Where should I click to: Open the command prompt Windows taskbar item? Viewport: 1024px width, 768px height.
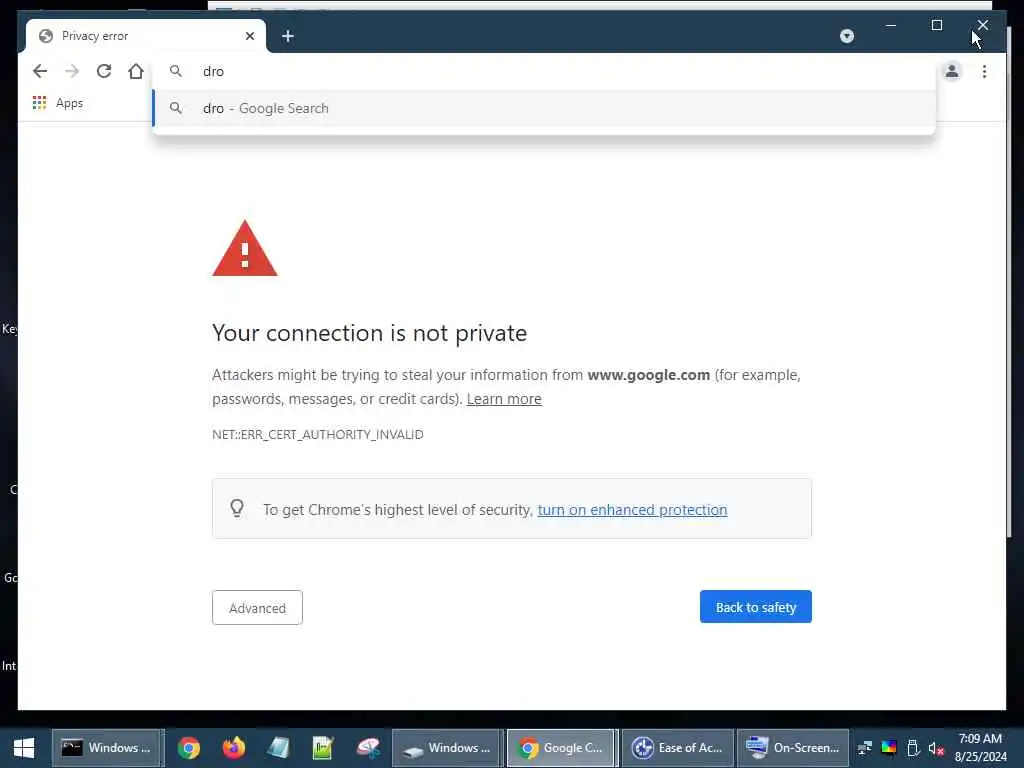[106, 748]
